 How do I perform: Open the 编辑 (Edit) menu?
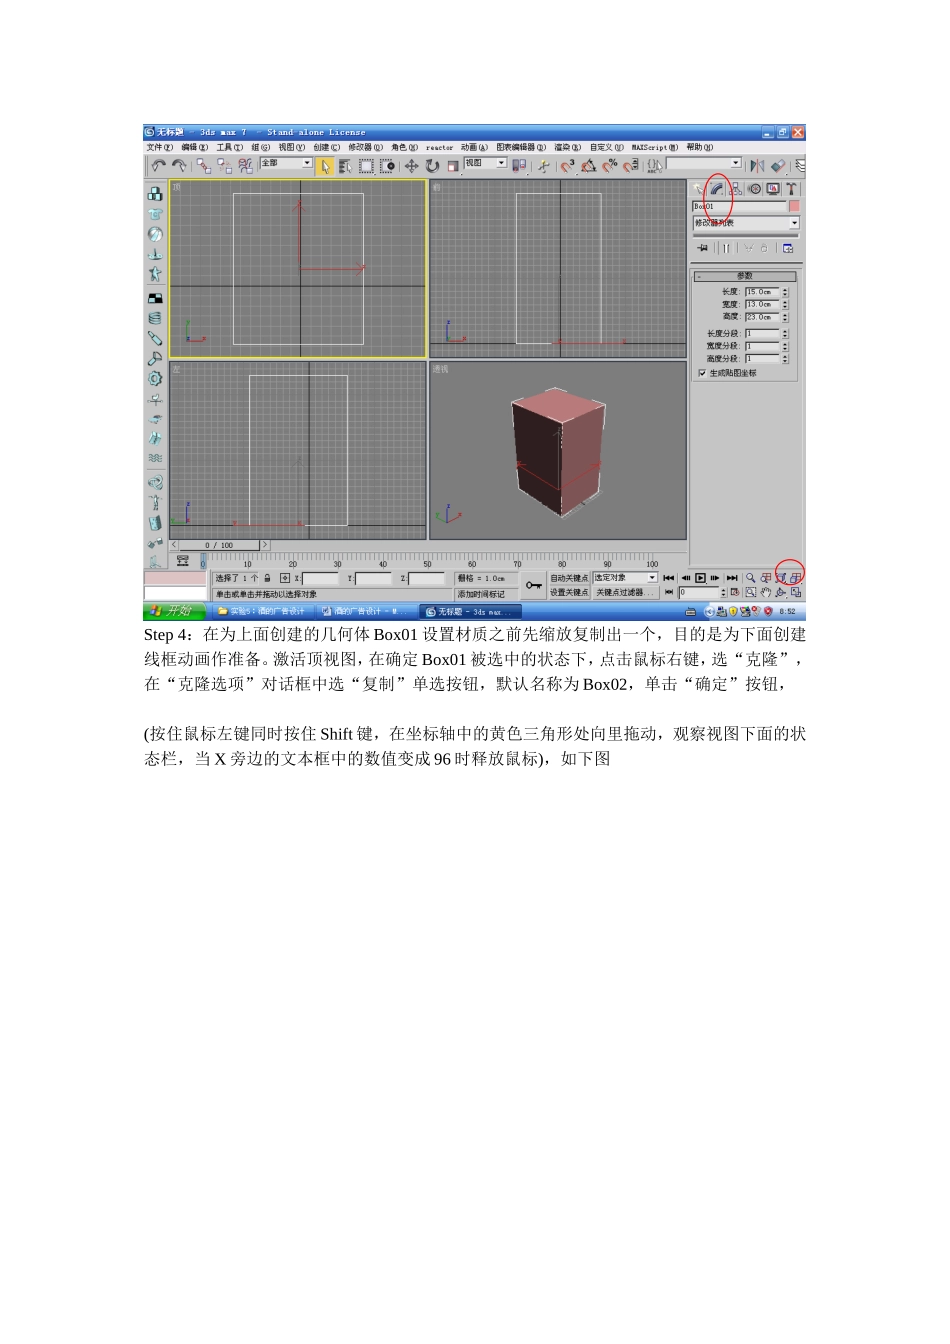coord(195,147)
